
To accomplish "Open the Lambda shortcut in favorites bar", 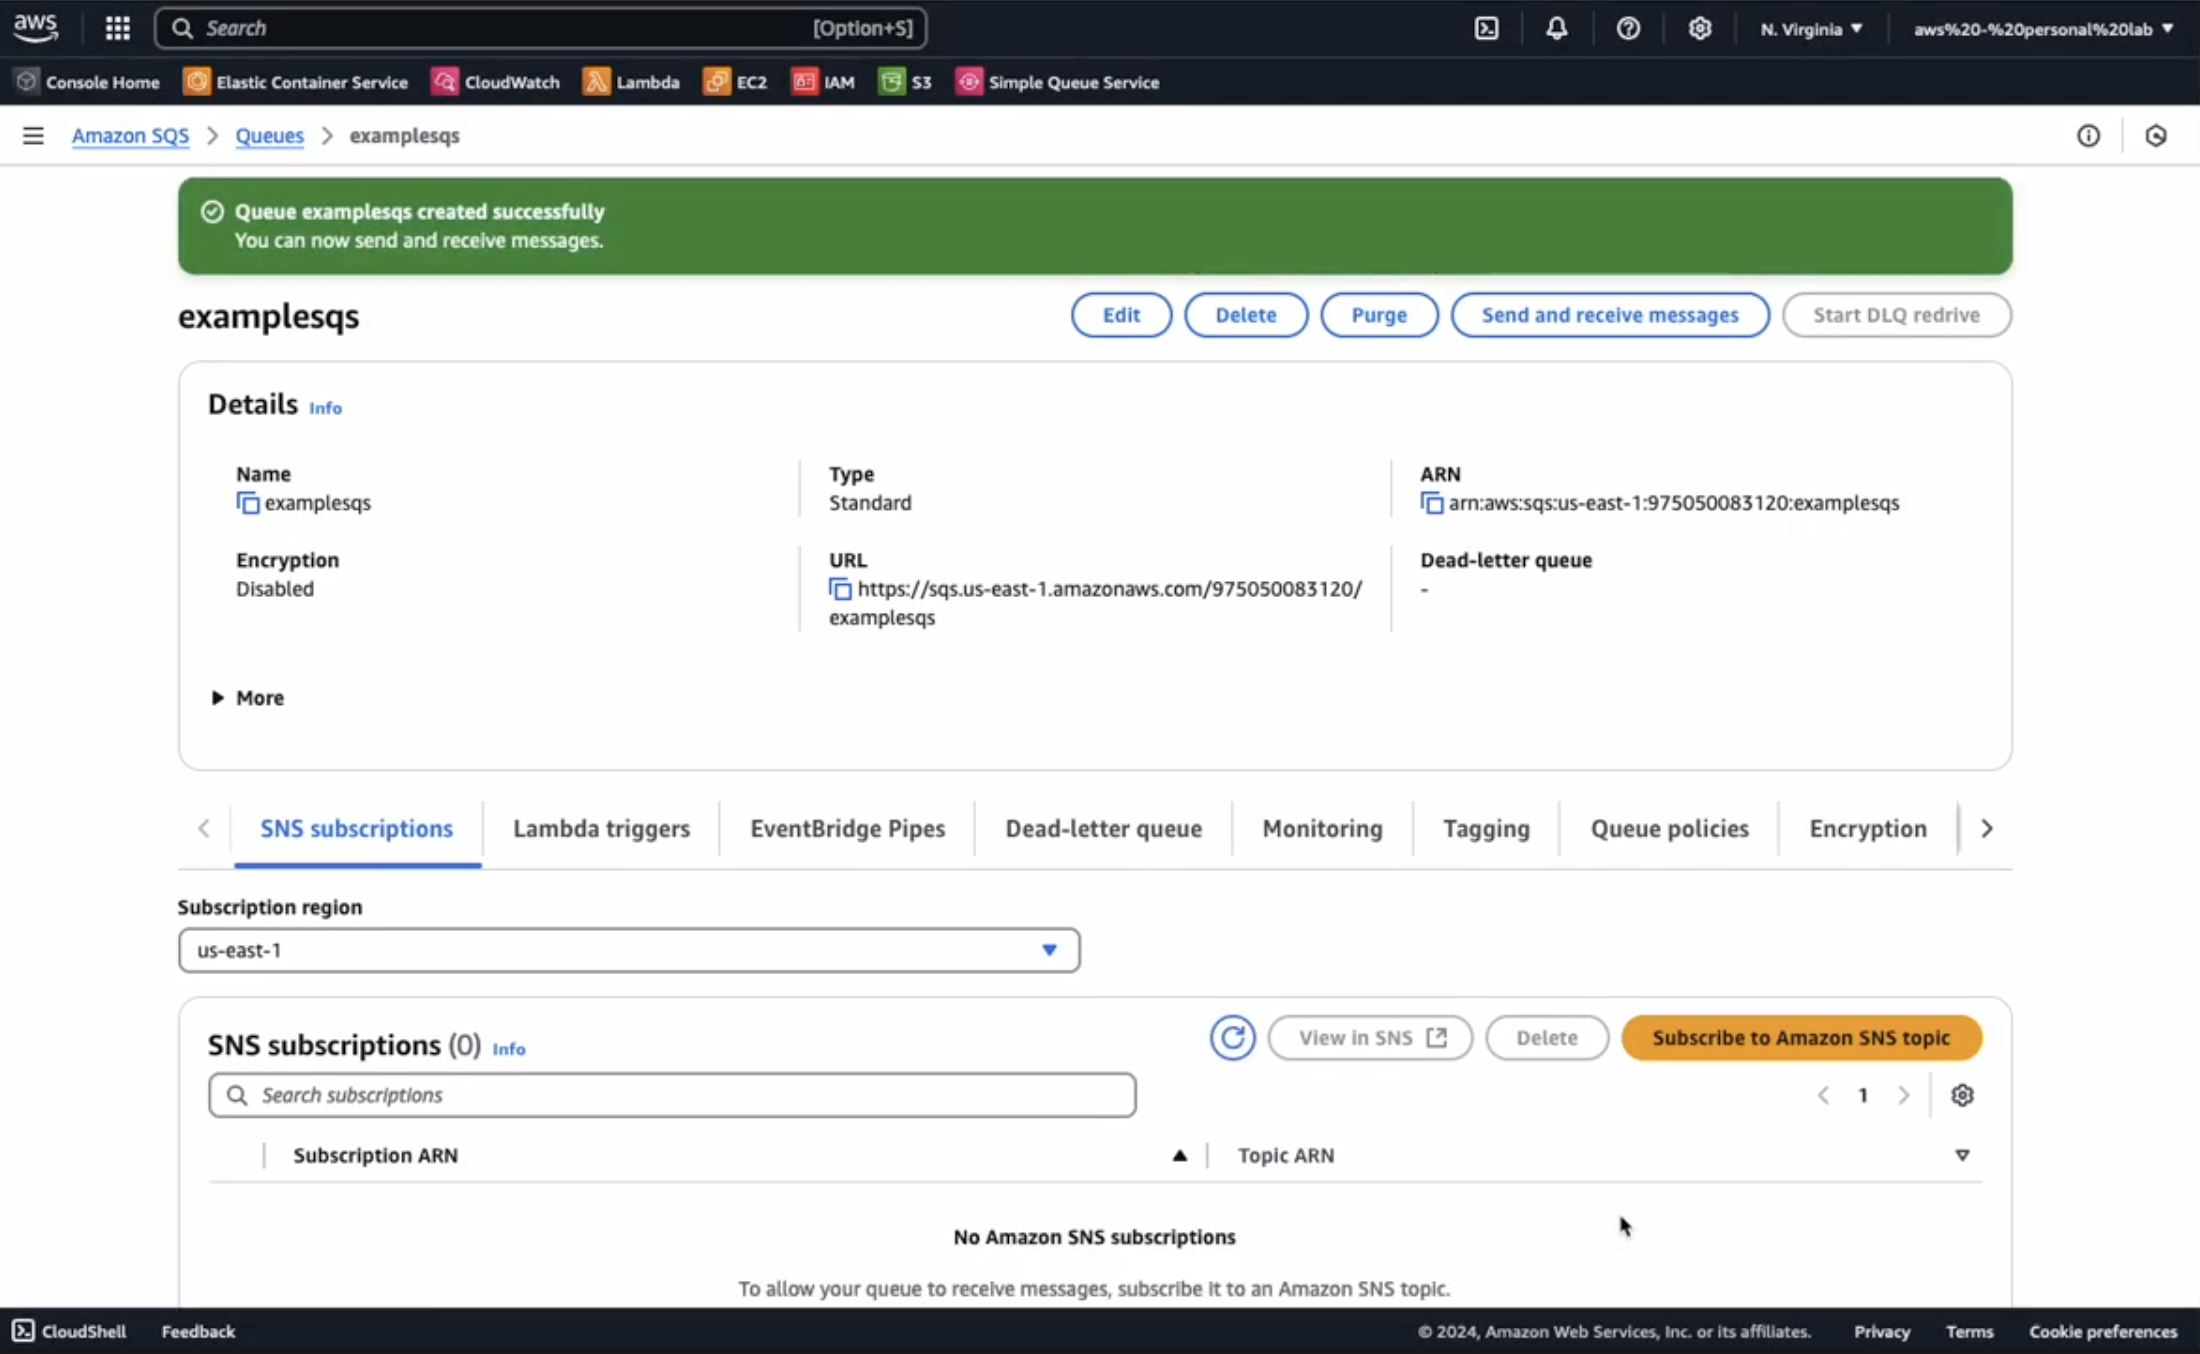I will click(x=632, y=82).
